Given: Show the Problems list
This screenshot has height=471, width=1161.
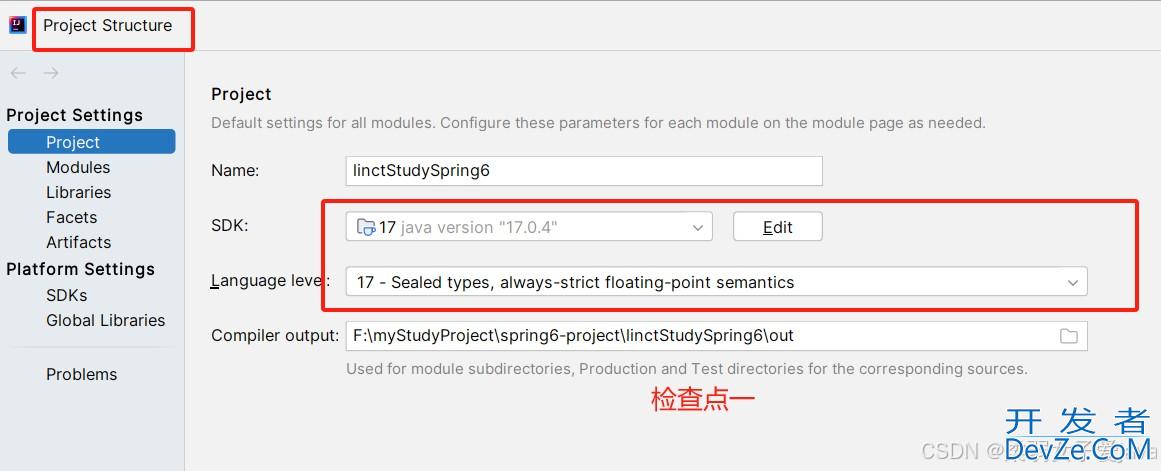Looking at the screenshot, I should point(81,374).
